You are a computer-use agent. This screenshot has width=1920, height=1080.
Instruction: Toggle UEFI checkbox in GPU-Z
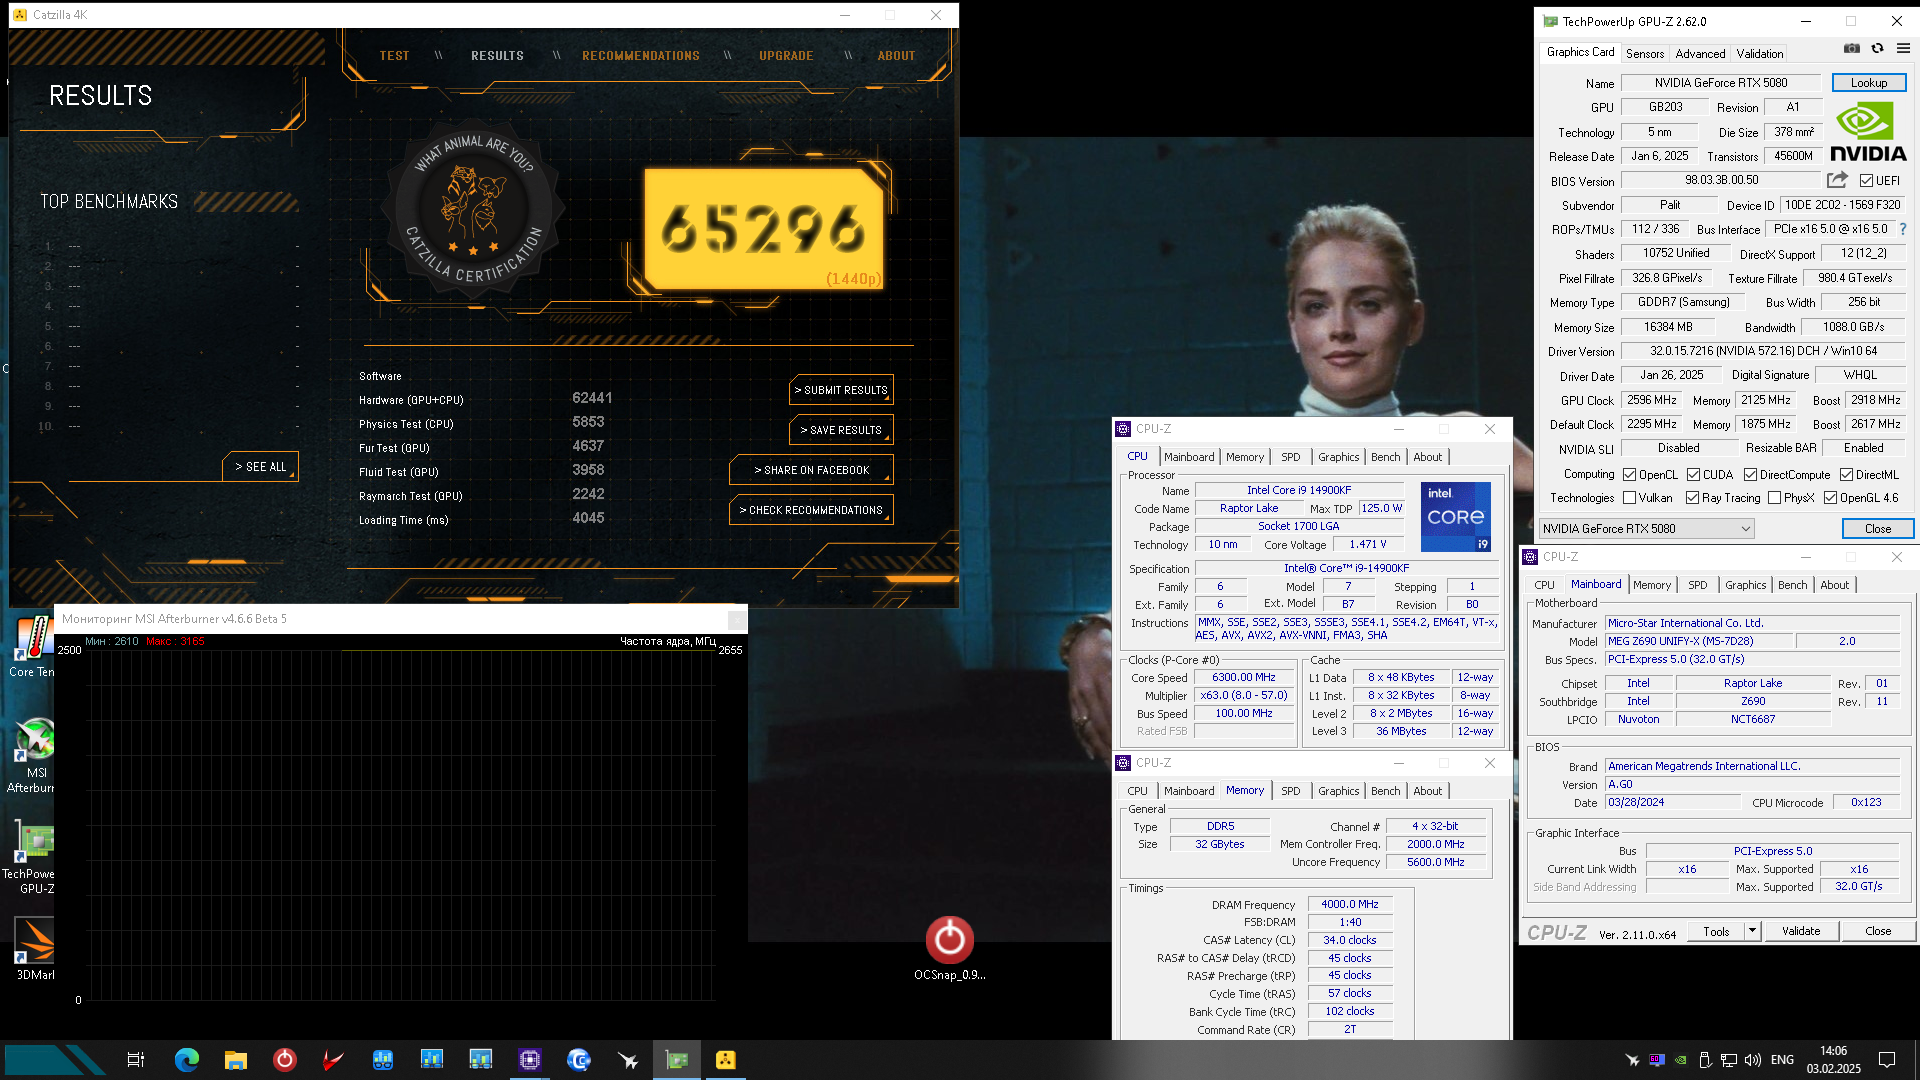click(1866, 181)
